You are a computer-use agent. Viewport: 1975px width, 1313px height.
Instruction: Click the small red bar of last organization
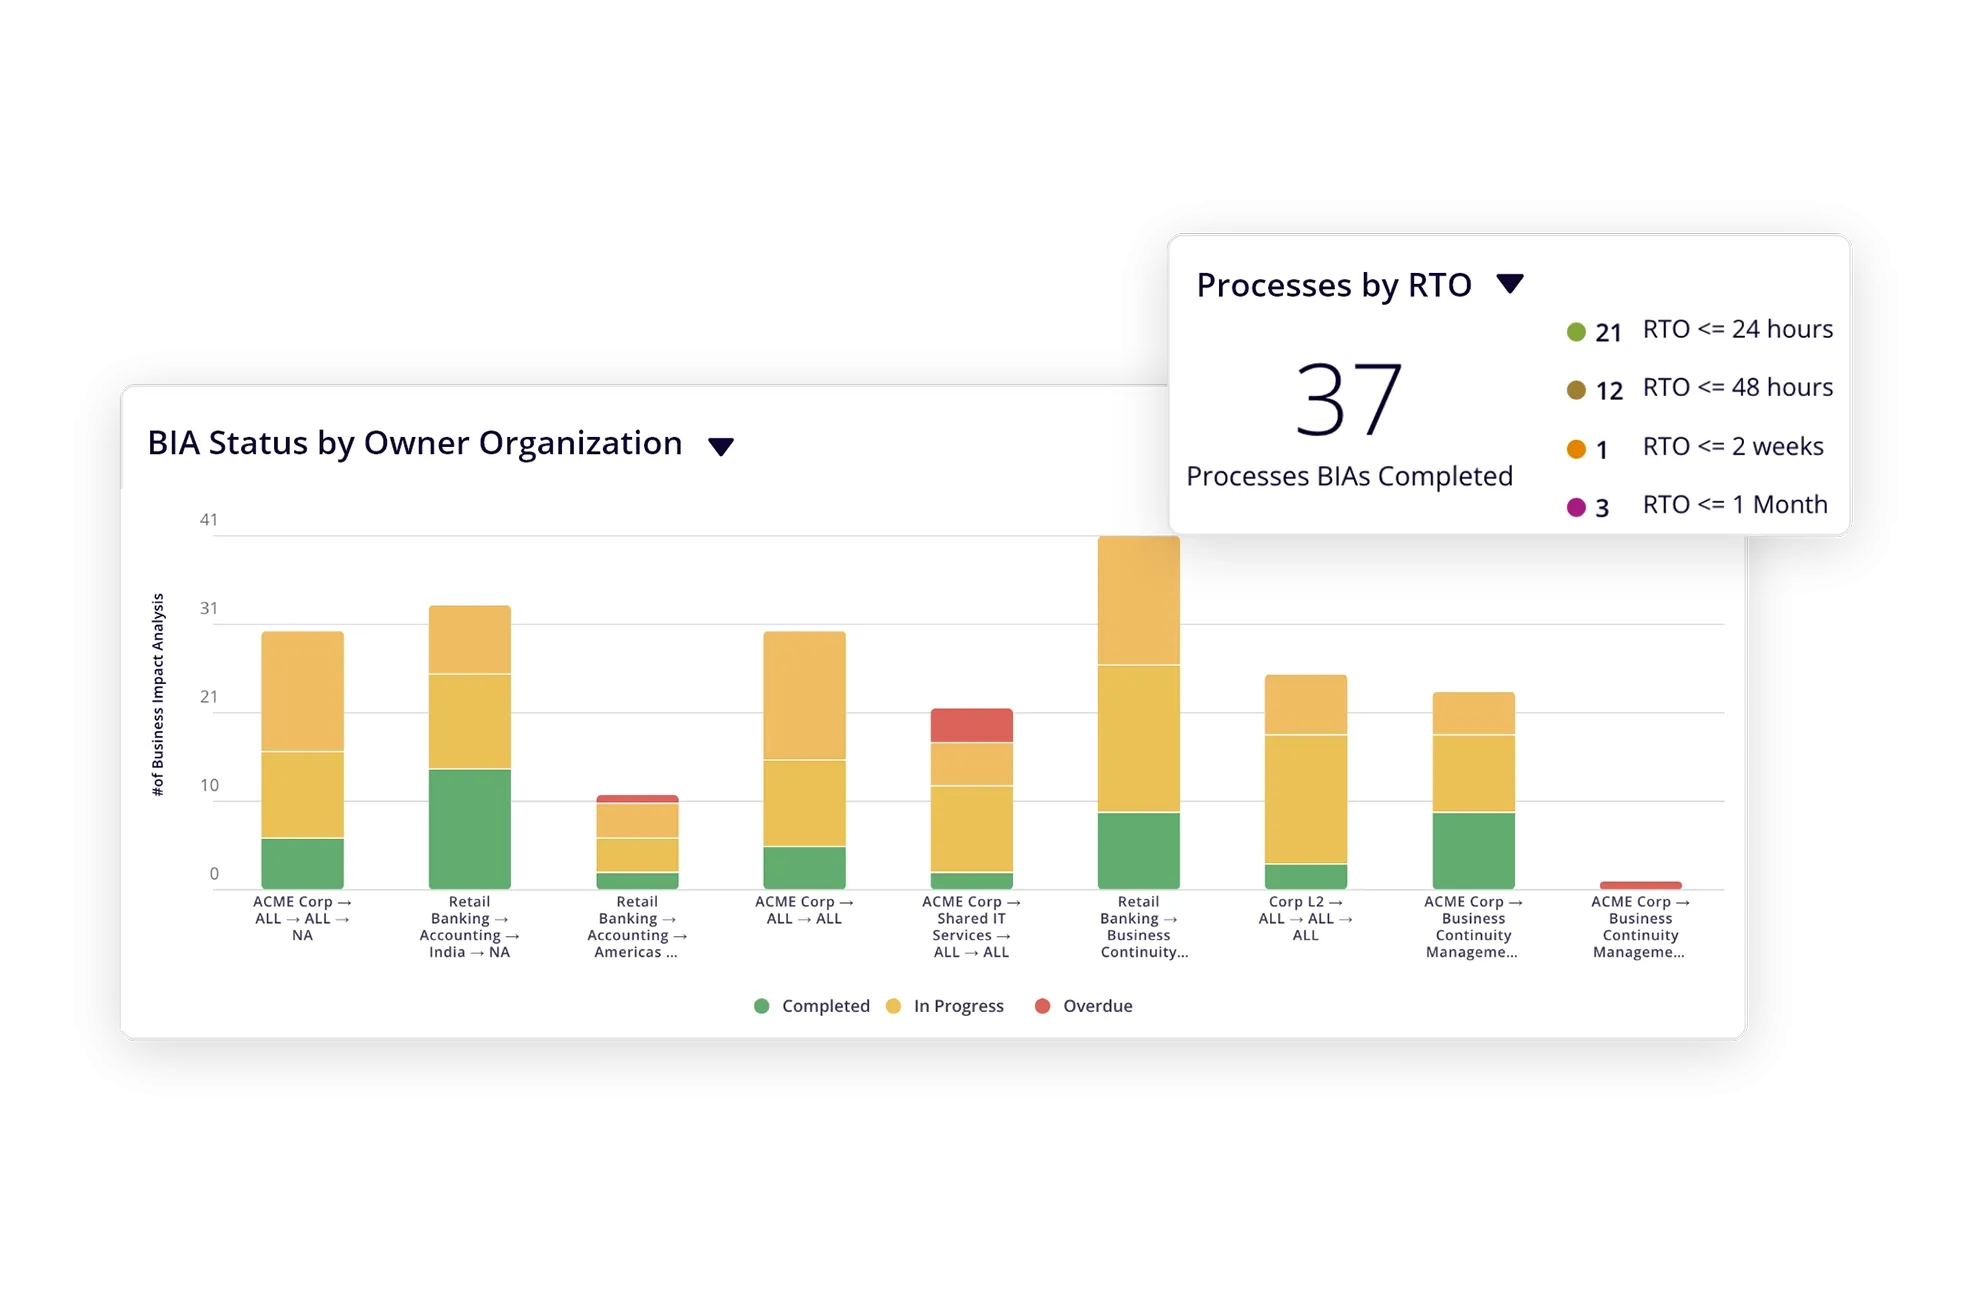(x=1640, y=885)
